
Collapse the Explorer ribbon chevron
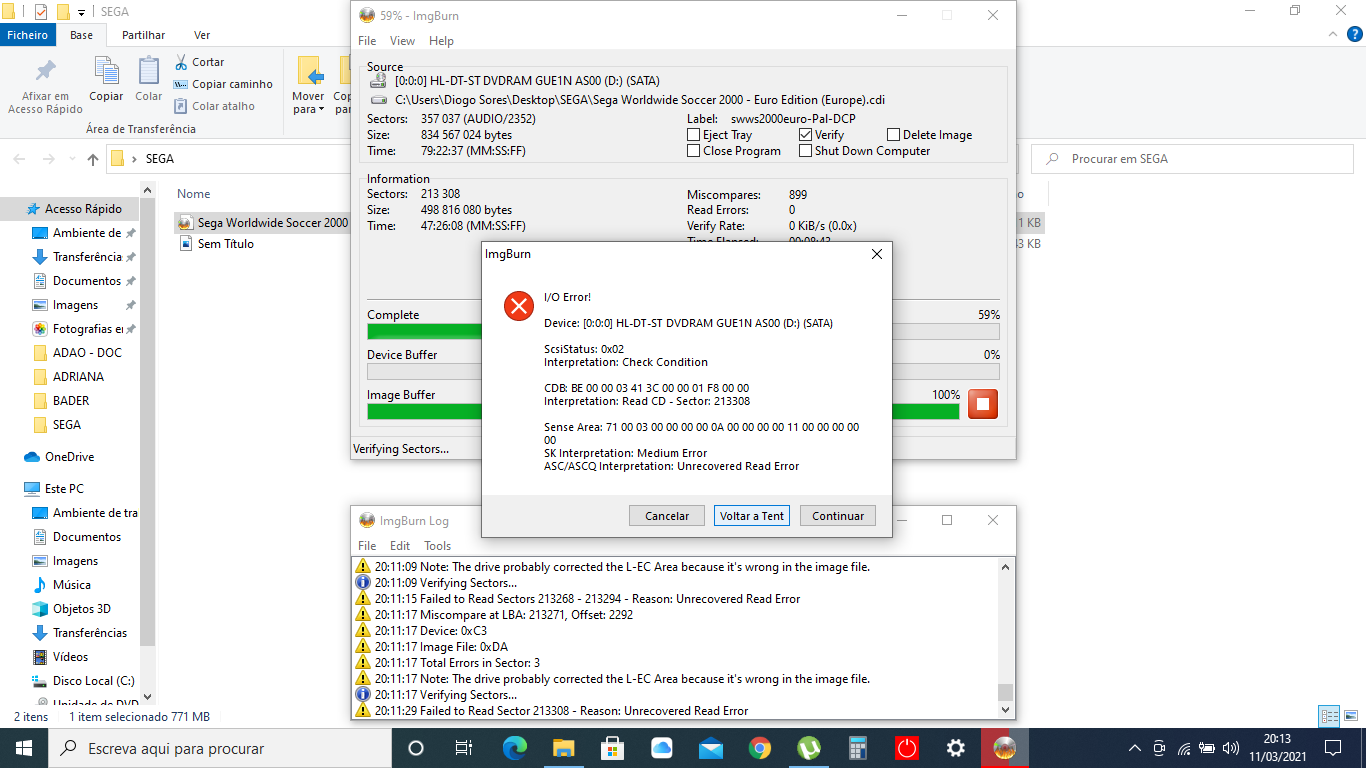pos(1331,35)
